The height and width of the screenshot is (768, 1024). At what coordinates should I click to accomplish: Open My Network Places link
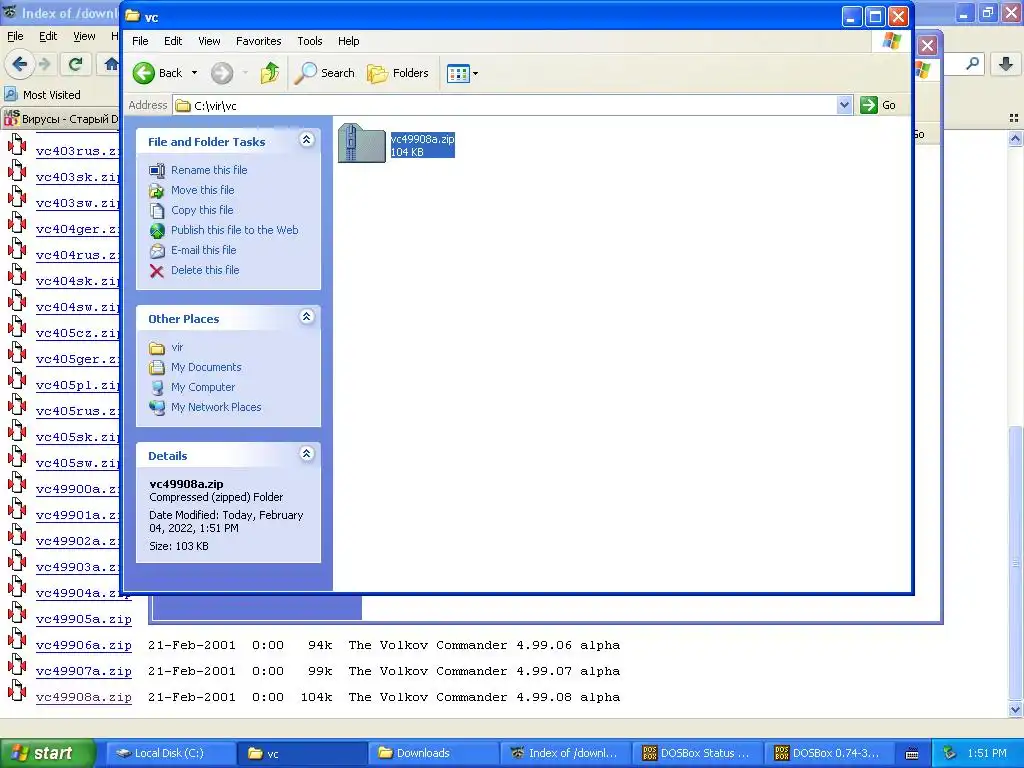point(216,407)
